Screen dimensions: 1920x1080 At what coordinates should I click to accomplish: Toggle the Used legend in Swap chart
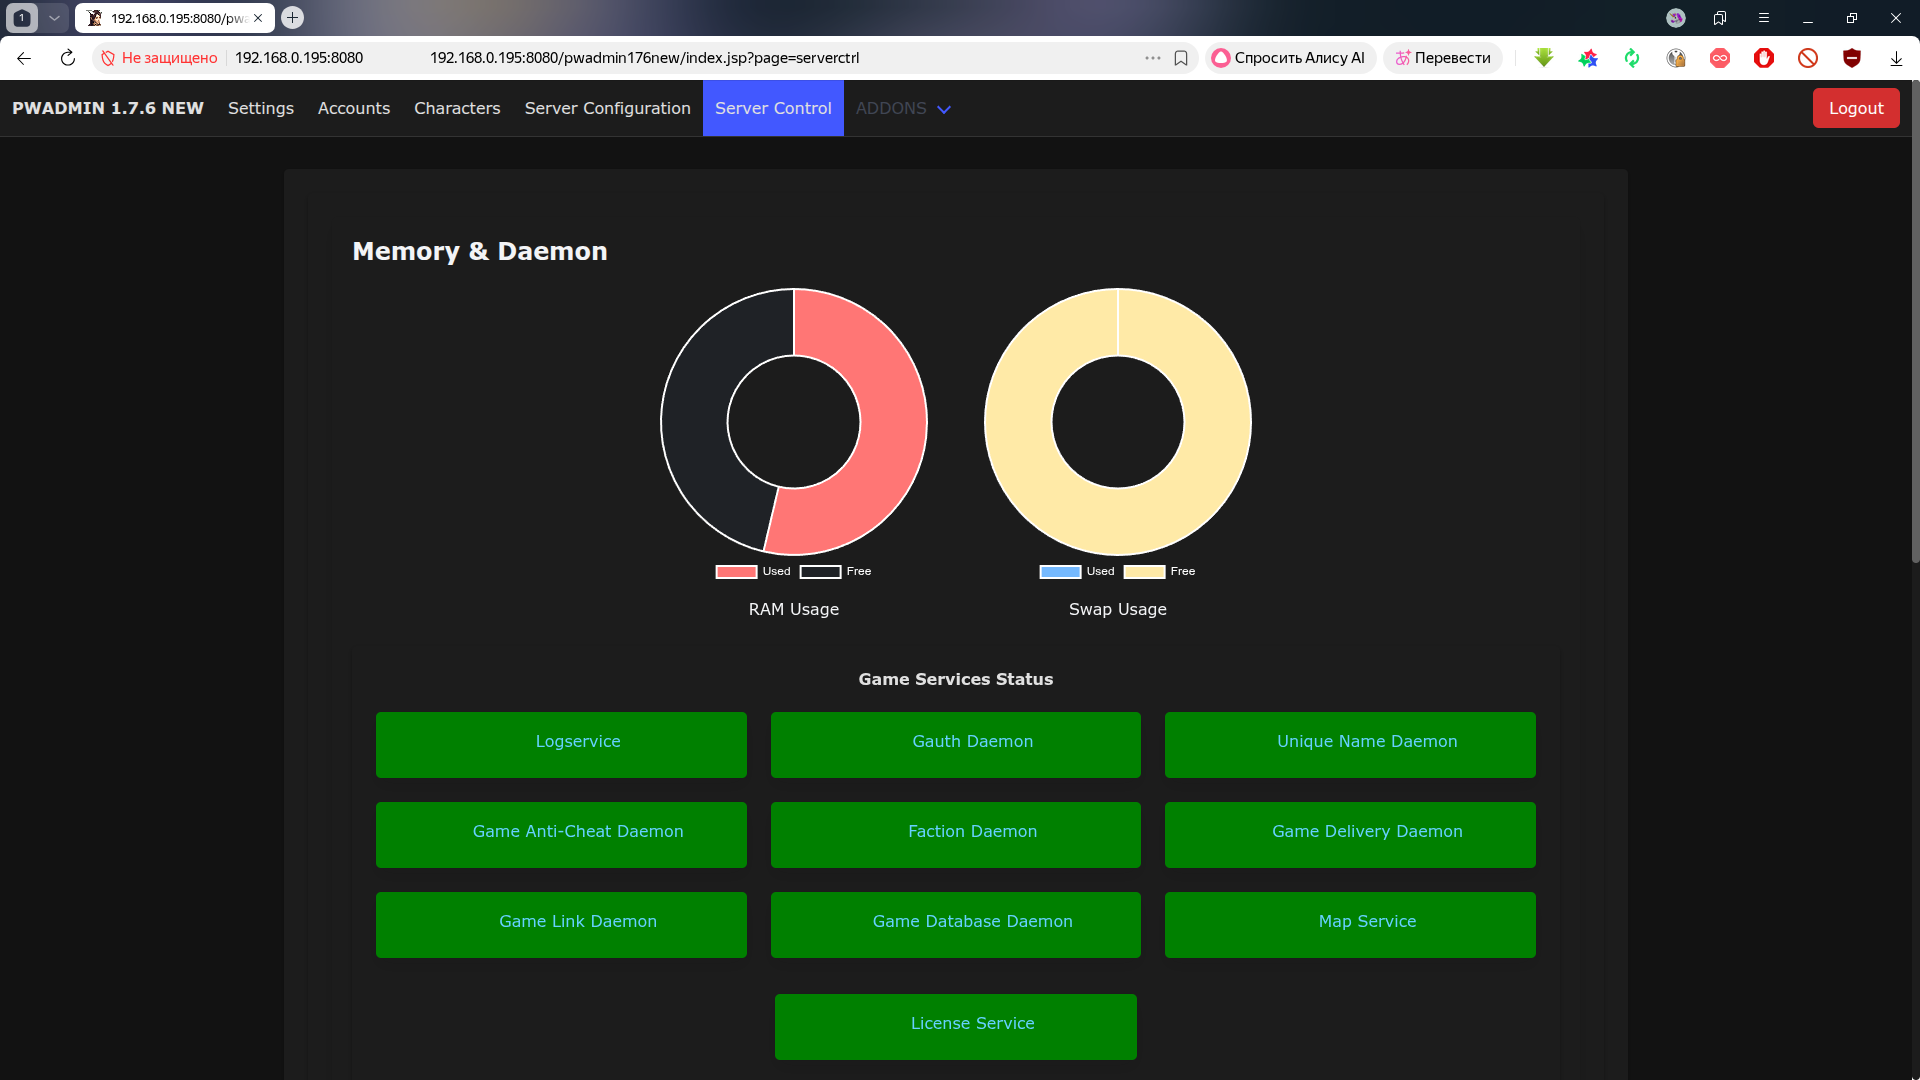1077,572
